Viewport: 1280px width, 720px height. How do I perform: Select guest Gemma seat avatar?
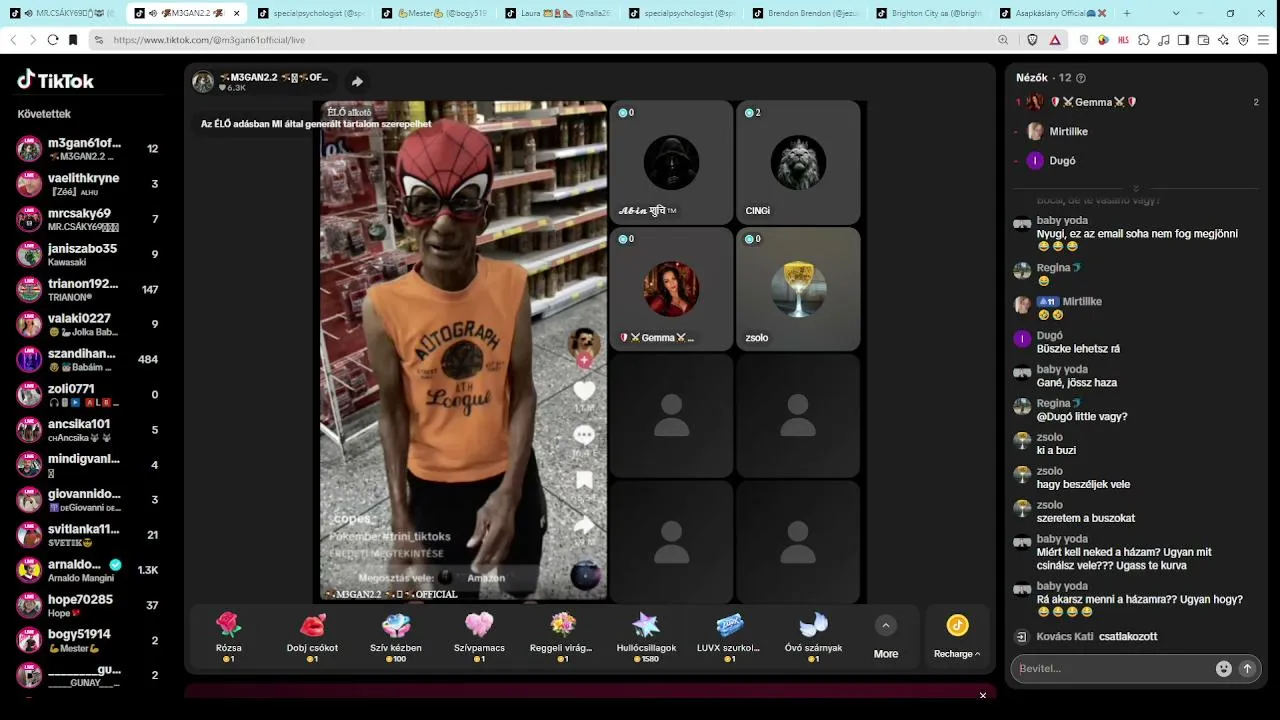coord(671,289)
